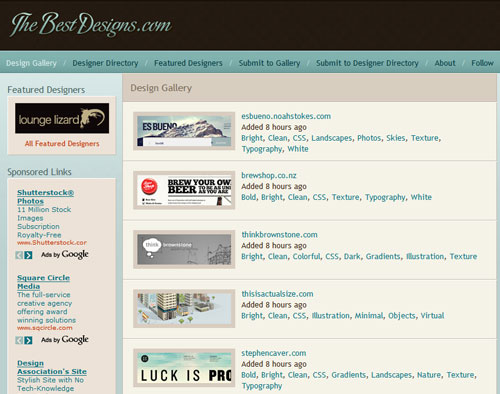Image resolution: width=500 pixels, height=394 pixels.
Task: Visit the thisisactualsize.com link
Action: [277, 294]
